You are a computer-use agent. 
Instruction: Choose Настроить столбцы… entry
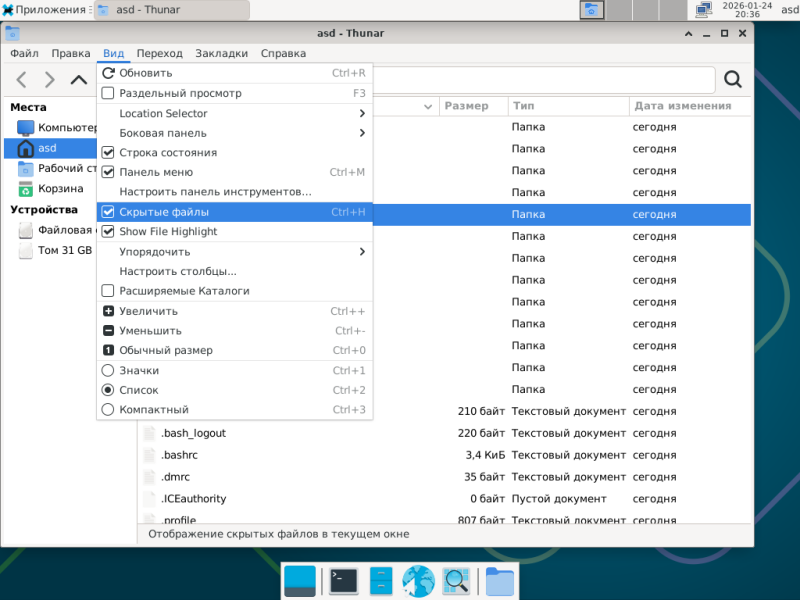(x=235, y=271)
